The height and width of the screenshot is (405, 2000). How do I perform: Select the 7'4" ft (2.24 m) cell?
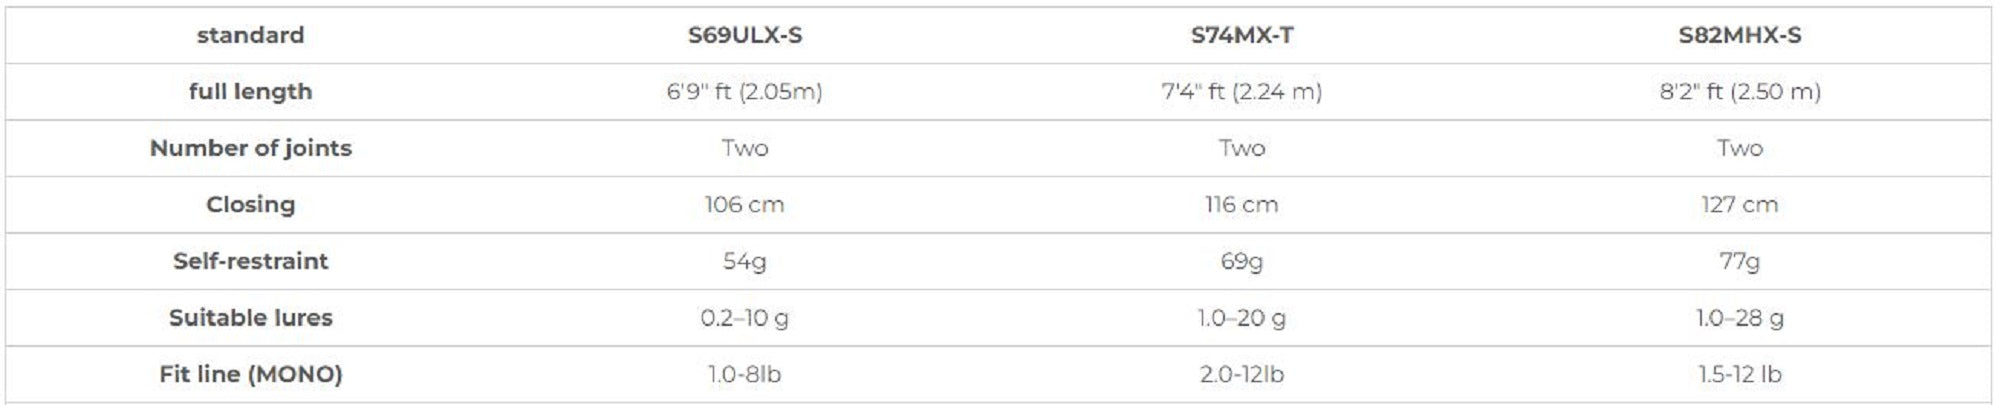[x=1242, y=92]
